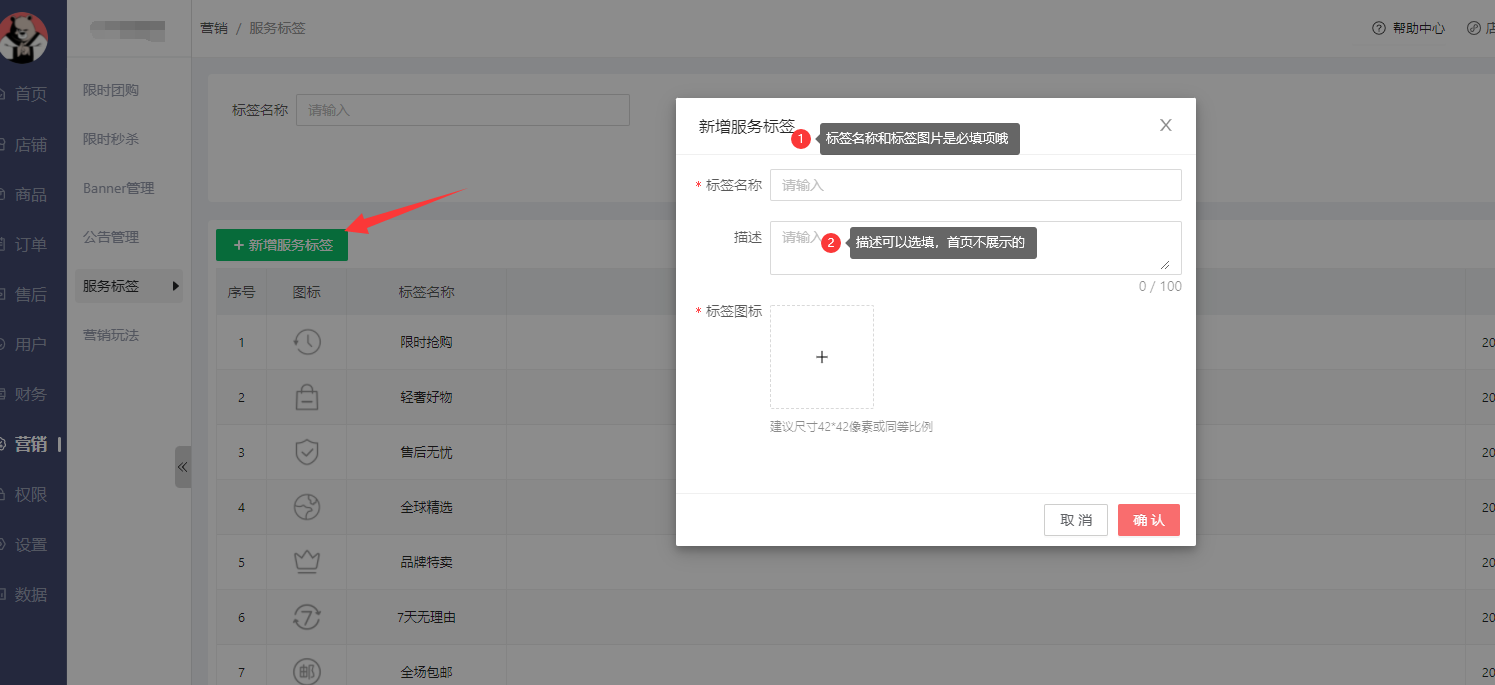Click the shopping bag icon for 轻奢好物
The width and height of the screenshot is (1495, 685).
coord(306,397)
